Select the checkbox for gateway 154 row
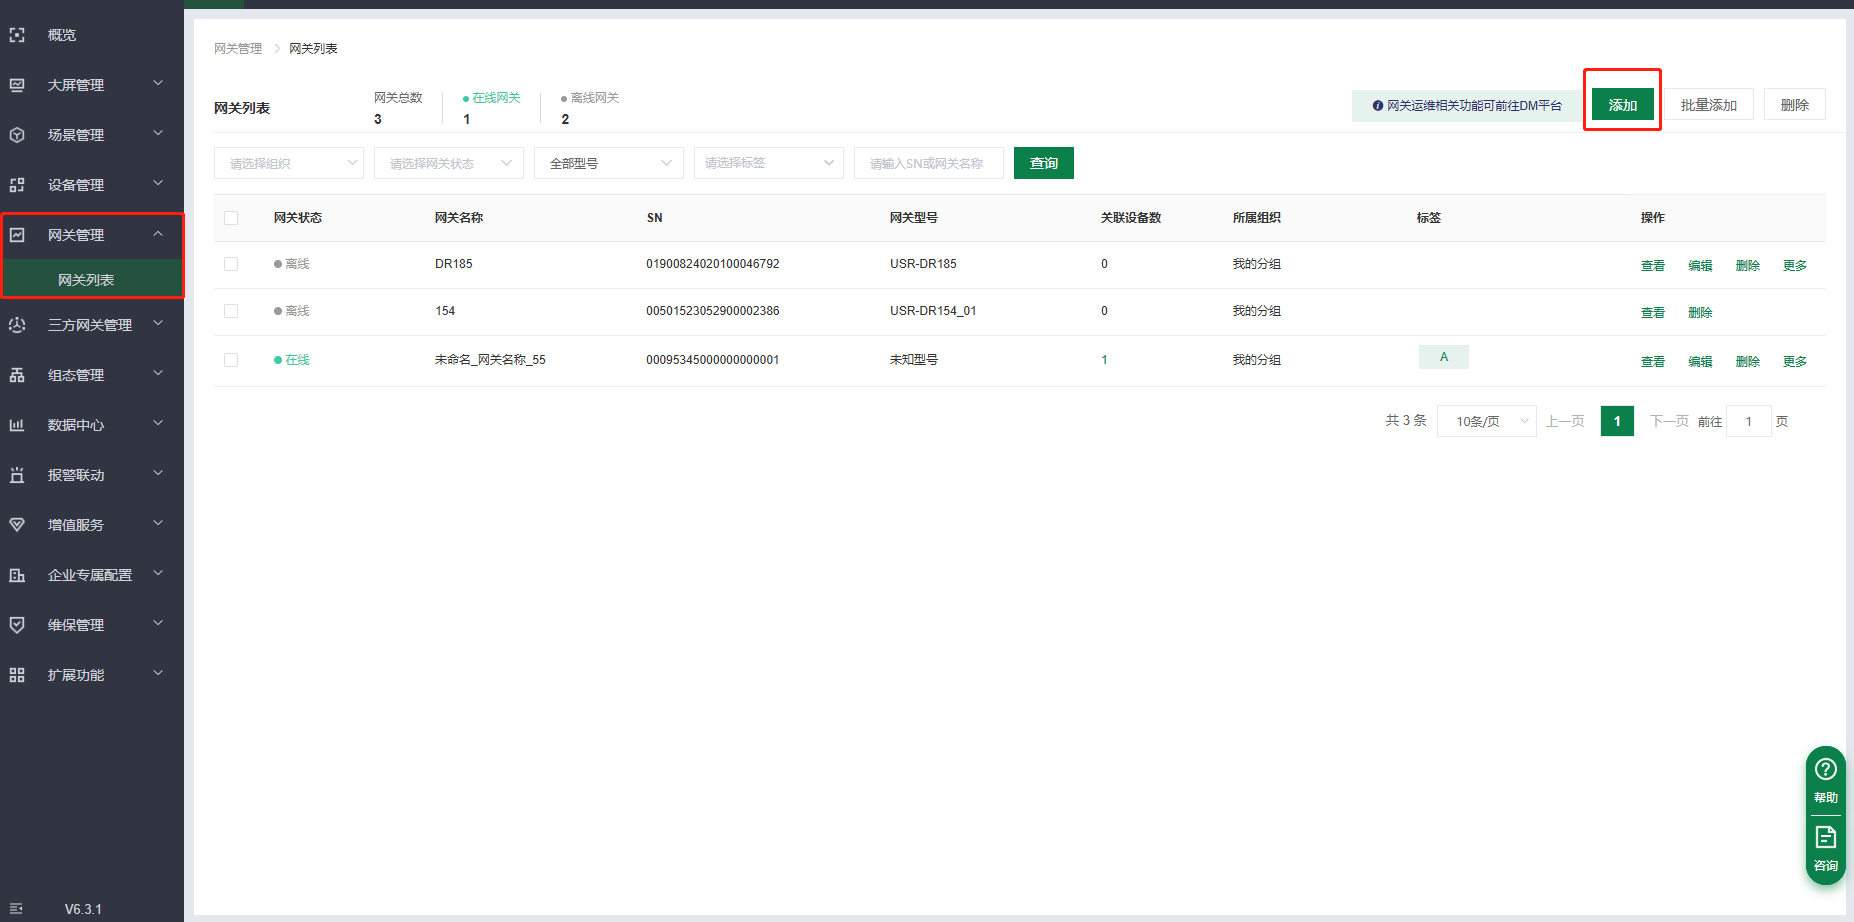Image resolution: width=1854 pixels, height=922 pixels. coord(231,311)
